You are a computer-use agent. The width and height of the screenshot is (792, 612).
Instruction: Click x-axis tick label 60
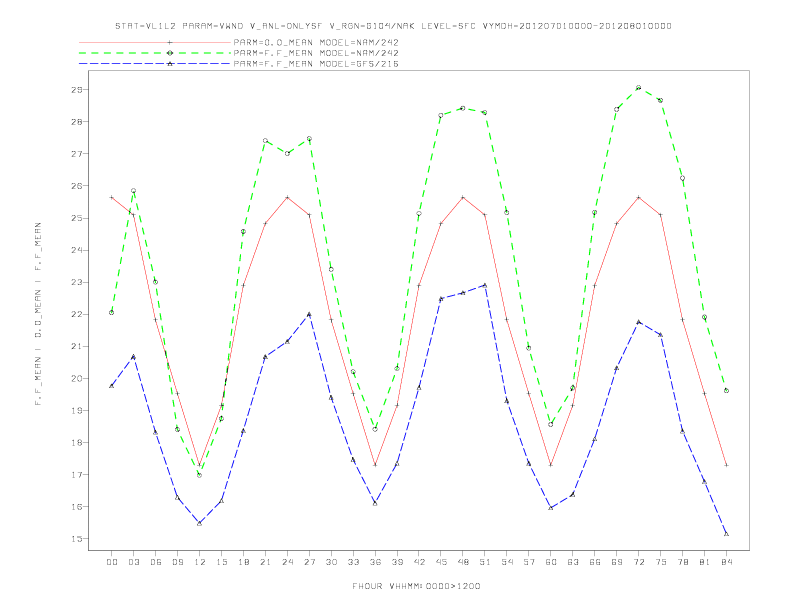pos(551,562)
